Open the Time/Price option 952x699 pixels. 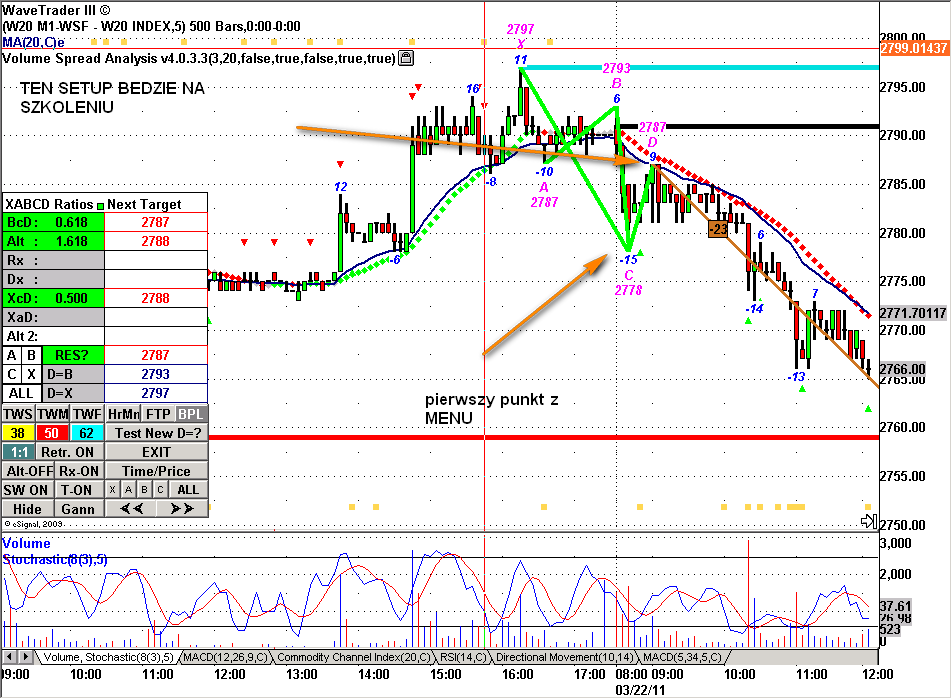pos(157,471)
